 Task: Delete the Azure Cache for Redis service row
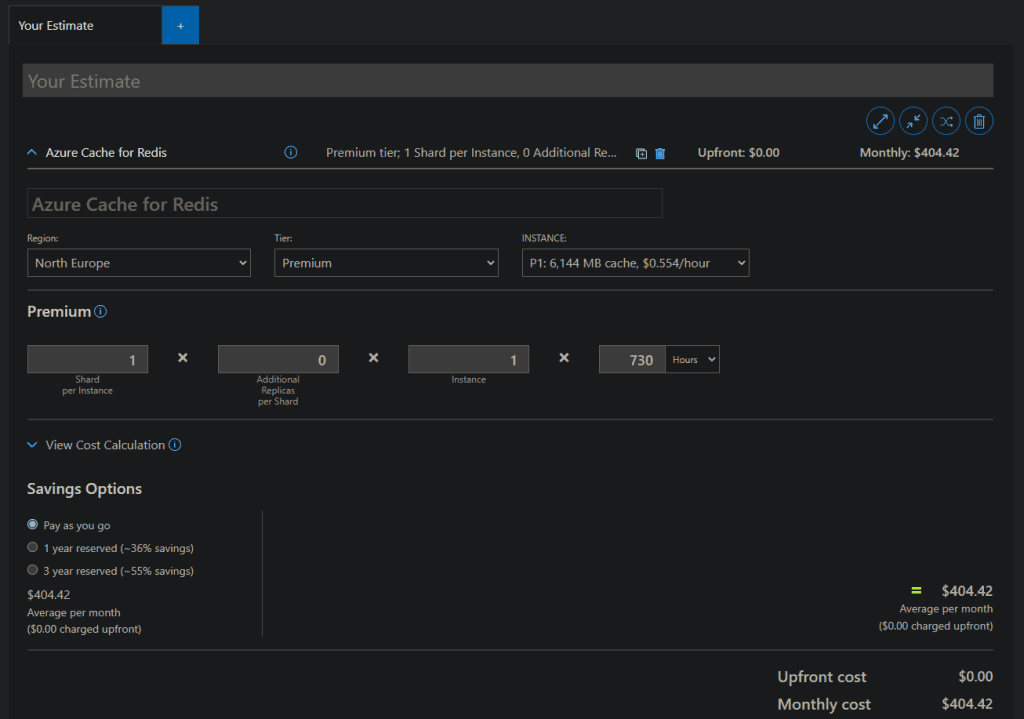tap(660, 154)
